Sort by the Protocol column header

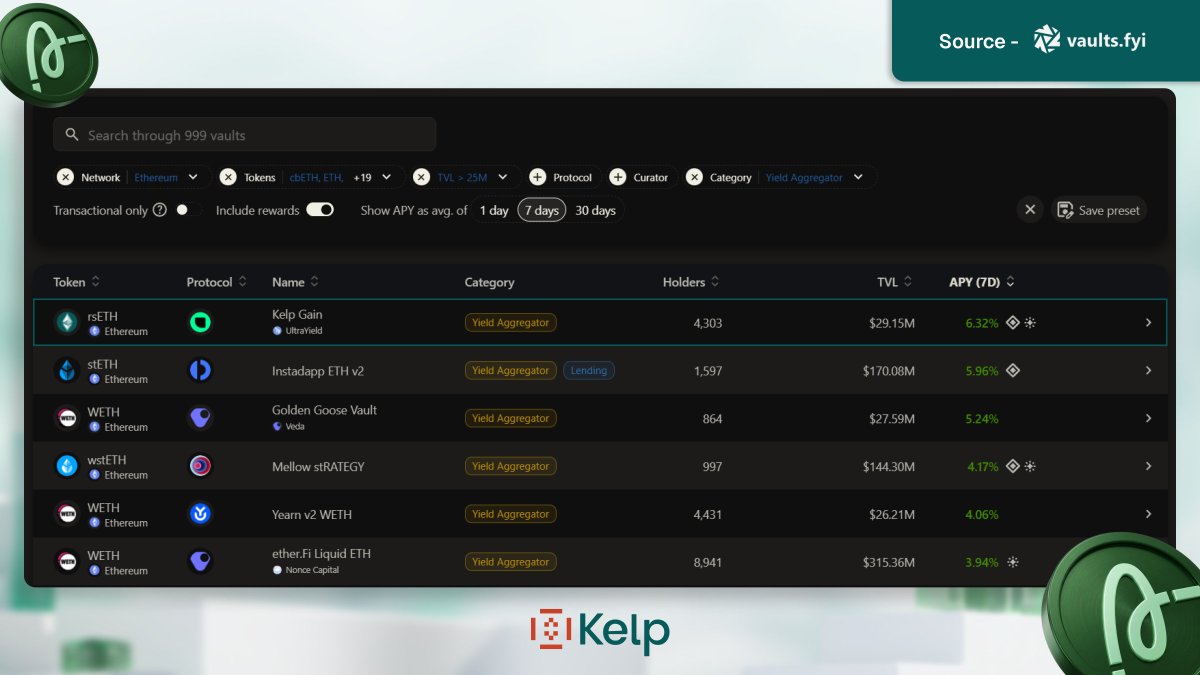click(216, 282)
